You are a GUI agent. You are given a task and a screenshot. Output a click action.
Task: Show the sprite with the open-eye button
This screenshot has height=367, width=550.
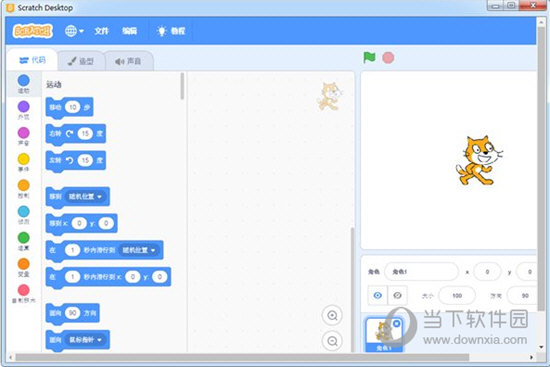(x=377, y=295)
